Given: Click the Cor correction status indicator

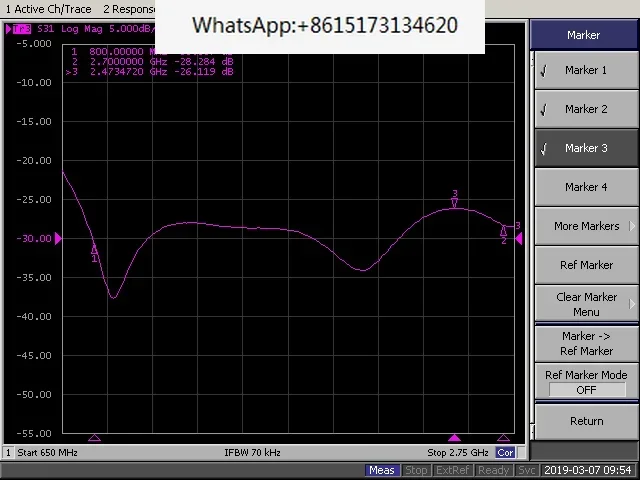Looking at the screenshot, I should point(506,453).
